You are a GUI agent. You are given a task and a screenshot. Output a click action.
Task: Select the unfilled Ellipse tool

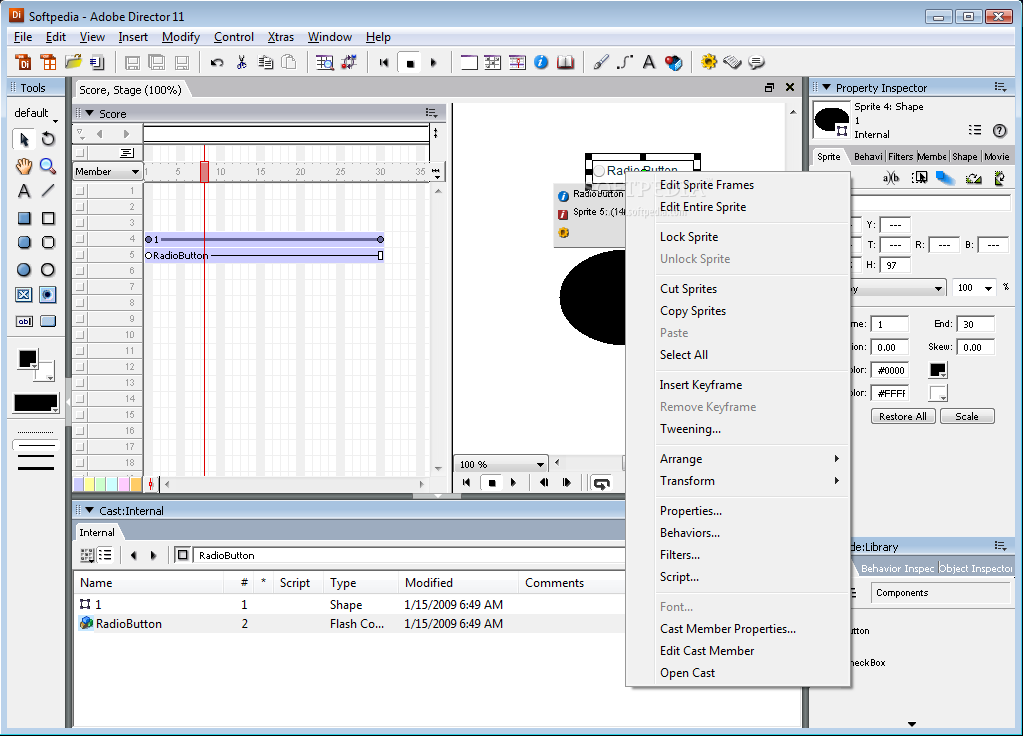(48, 269)
